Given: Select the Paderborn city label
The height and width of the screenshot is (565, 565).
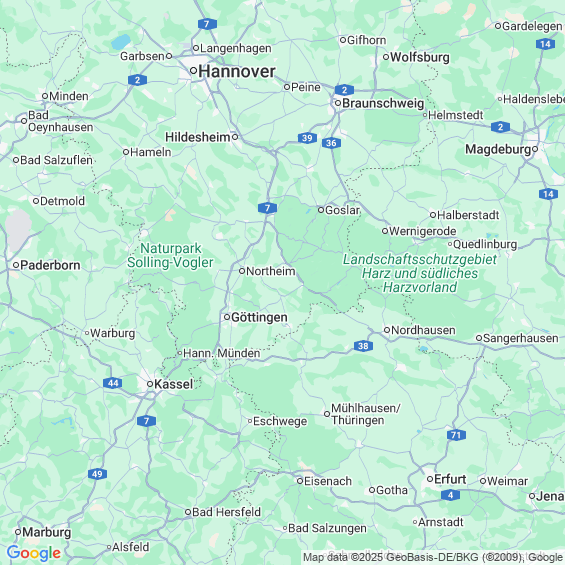Looking at the screenshot, I should click(50, 265).
